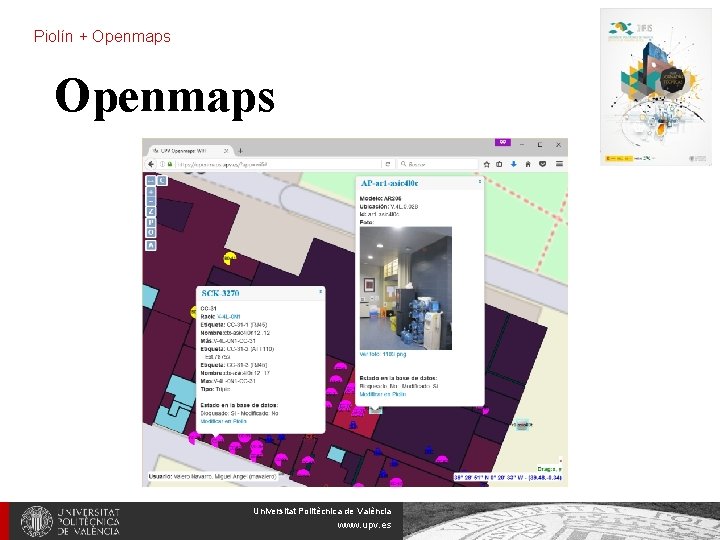The height and width of the screenshot is (540, 720).
Task: Click the Estado en la base de datos heading in SCK popup
Action: (x=239, y=405)
